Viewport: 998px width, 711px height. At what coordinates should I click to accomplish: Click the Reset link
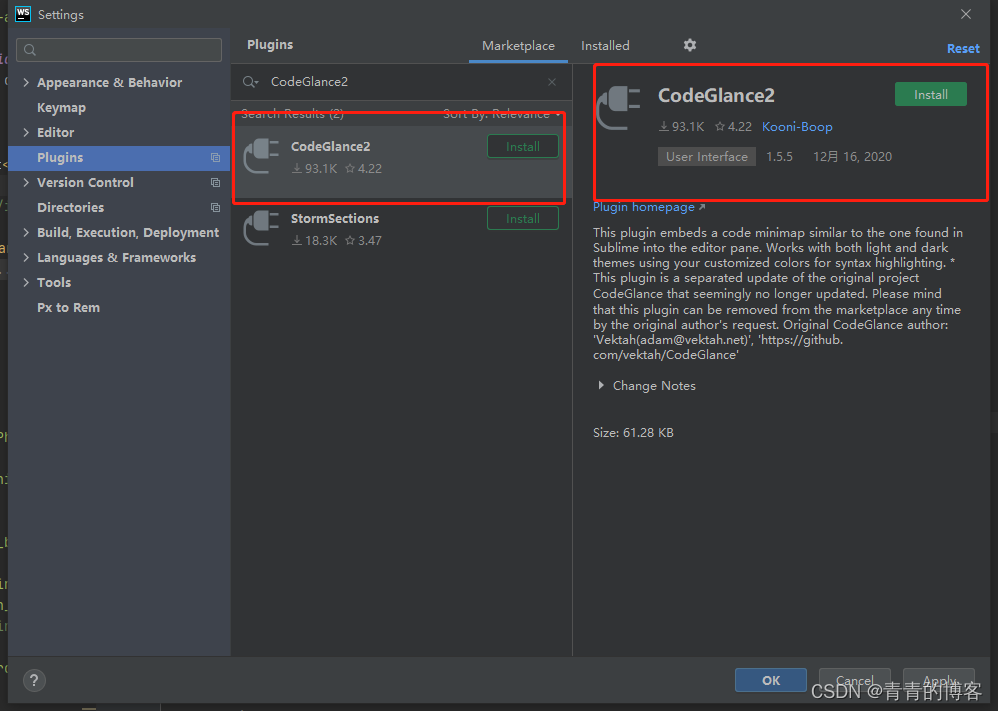(963, 49)
